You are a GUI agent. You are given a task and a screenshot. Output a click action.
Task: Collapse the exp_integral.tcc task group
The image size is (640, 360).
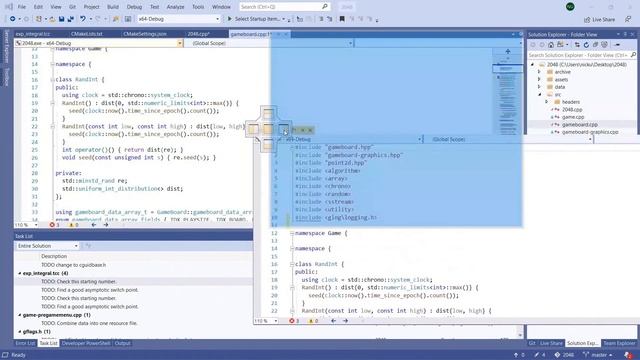20,273
